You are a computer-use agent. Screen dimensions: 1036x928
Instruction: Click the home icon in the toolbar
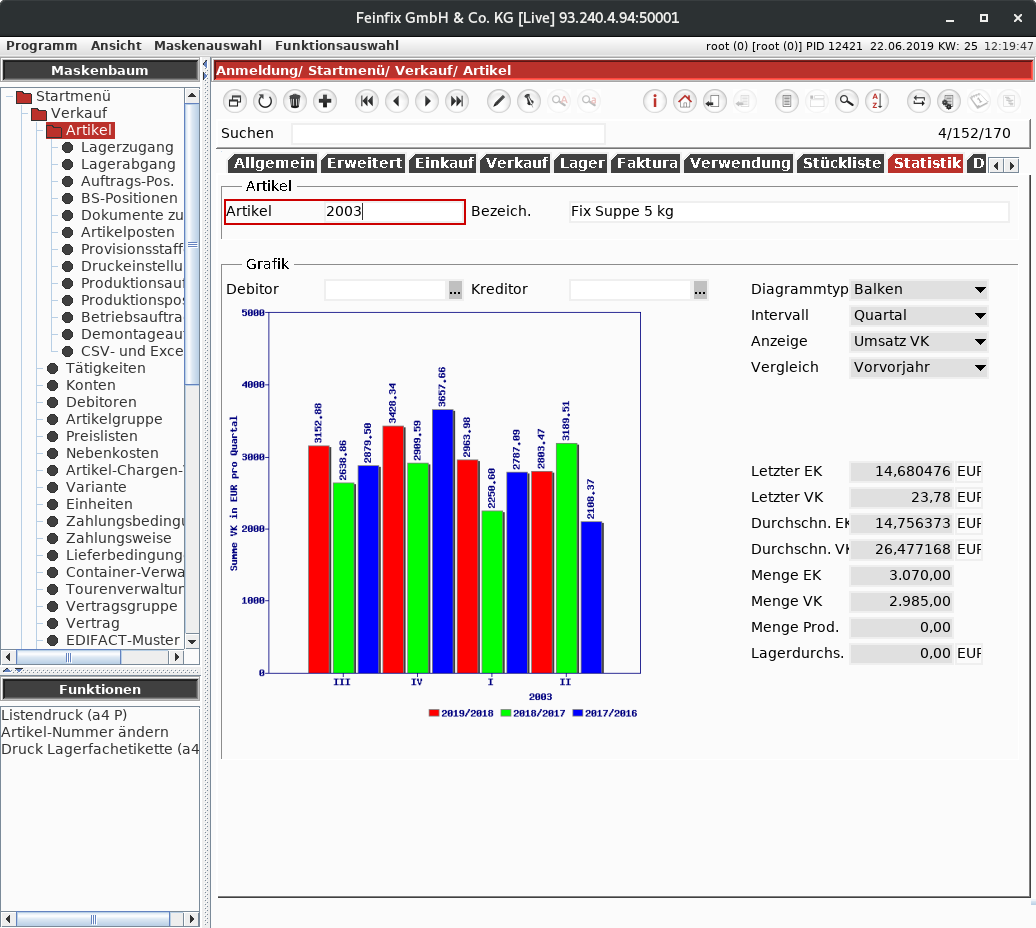coord(685,101)
